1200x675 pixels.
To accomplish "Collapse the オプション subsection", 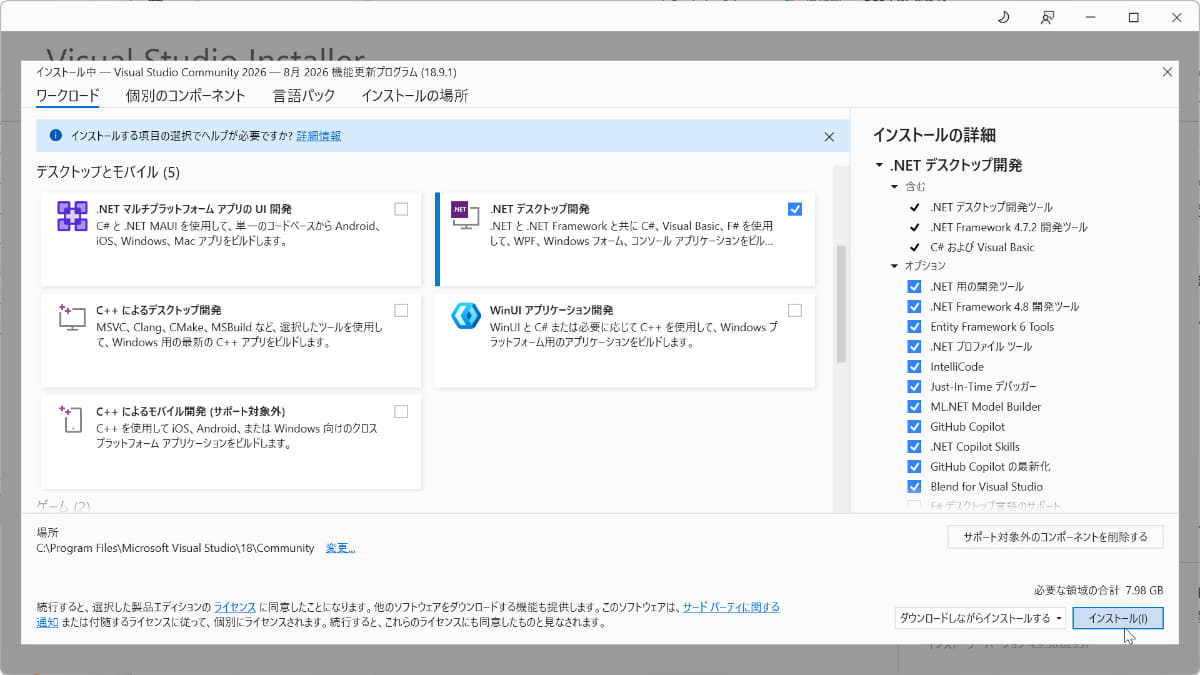I will (x=895, y=266).
